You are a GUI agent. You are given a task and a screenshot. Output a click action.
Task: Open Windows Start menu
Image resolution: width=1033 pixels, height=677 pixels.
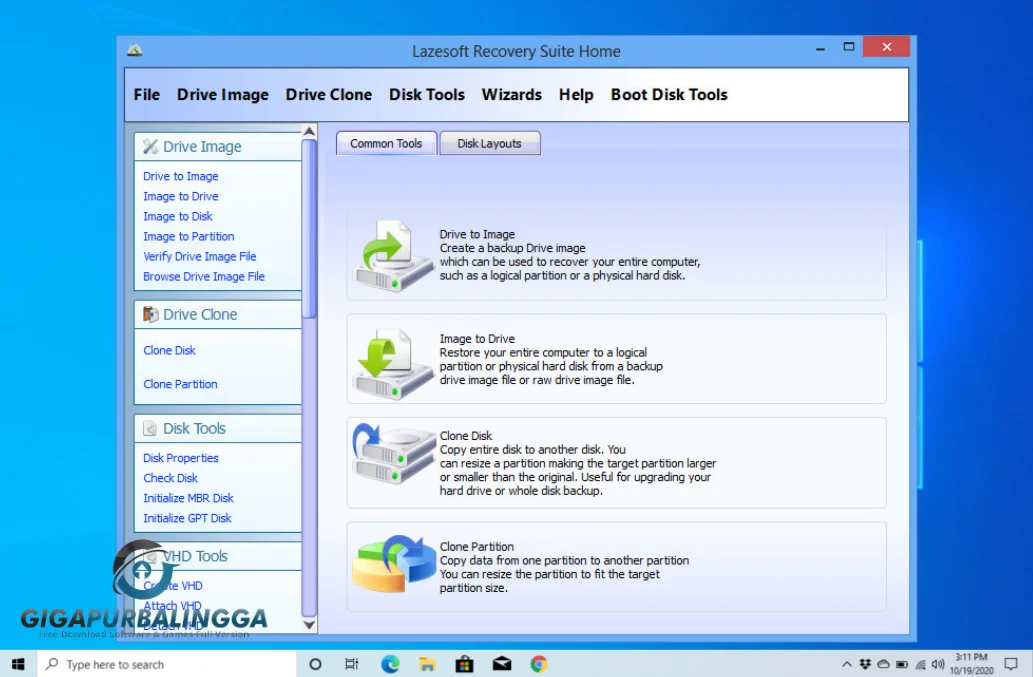pyautogui.click(x=18, y=664)
